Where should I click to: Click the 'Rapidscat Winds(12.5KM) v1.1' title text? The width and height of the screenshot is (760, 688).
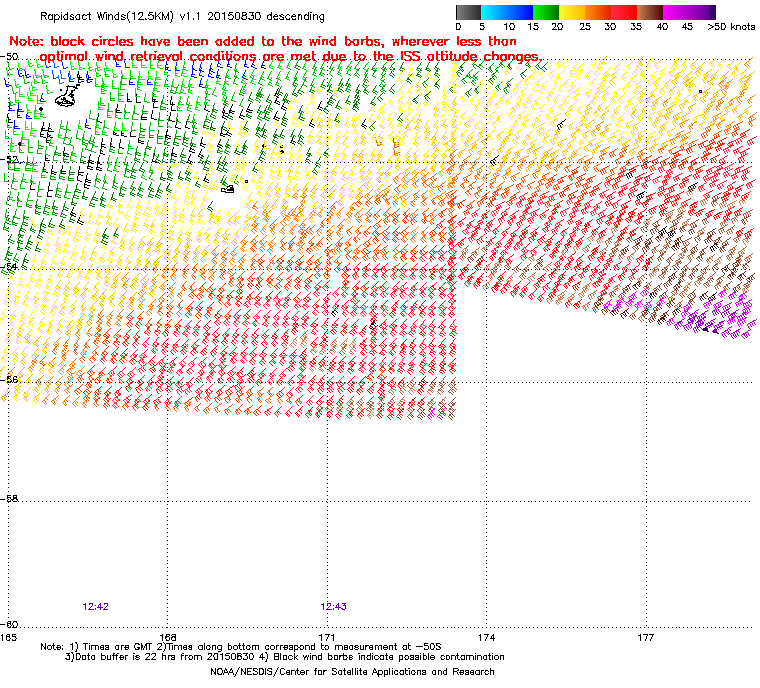(122, 16)
